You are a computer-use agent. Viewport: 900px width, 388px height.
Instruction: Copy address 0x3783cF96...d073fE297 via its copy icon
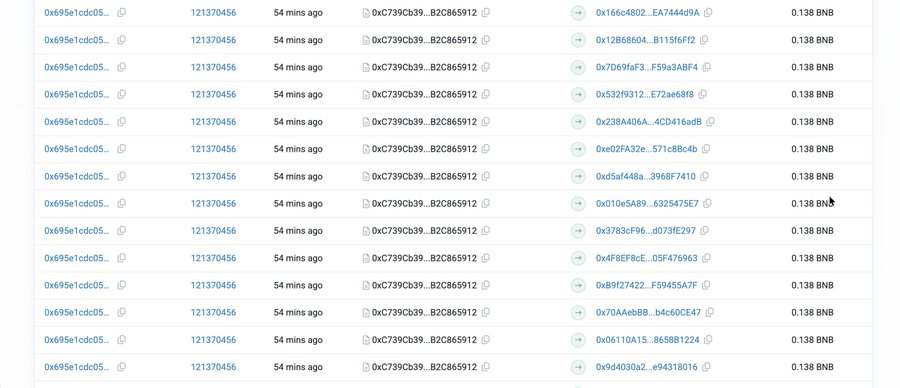click(x=704, y=231)
